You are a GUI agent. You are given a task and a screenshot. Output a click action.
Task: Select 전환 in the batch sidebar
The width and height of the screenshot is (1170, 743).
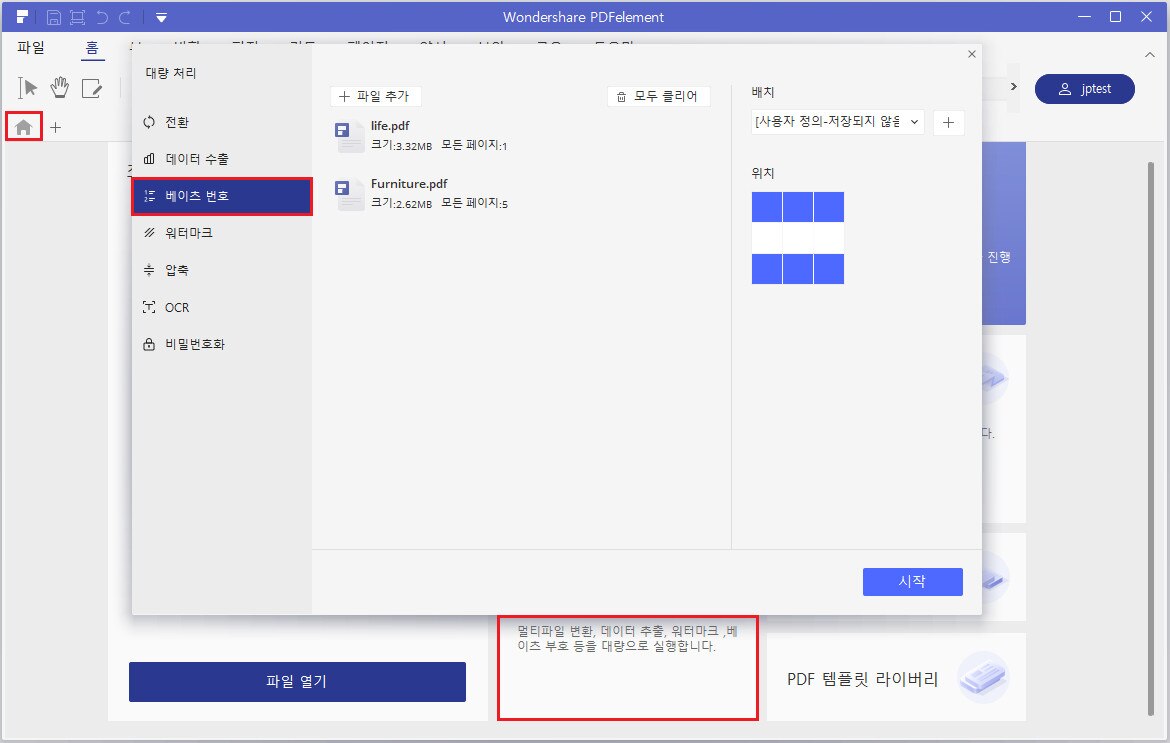(222, 122)
